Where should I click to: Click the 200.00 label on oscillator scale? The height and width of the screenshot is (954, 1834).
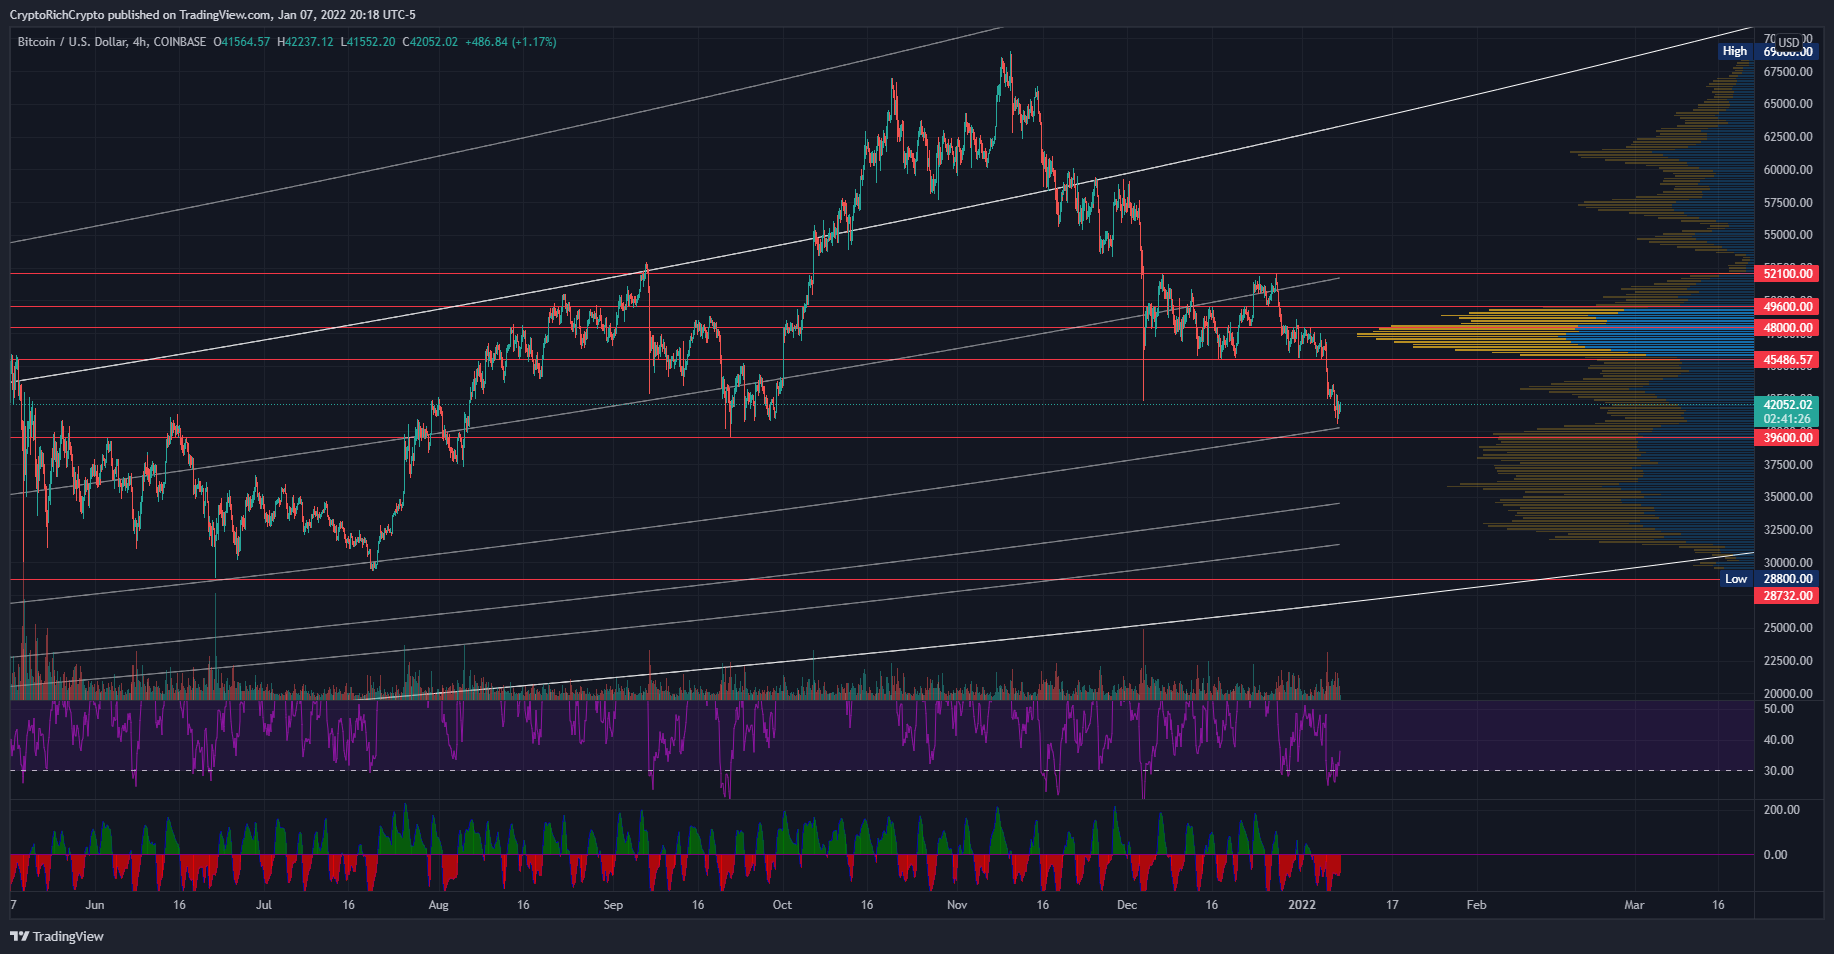(1782, 810)
